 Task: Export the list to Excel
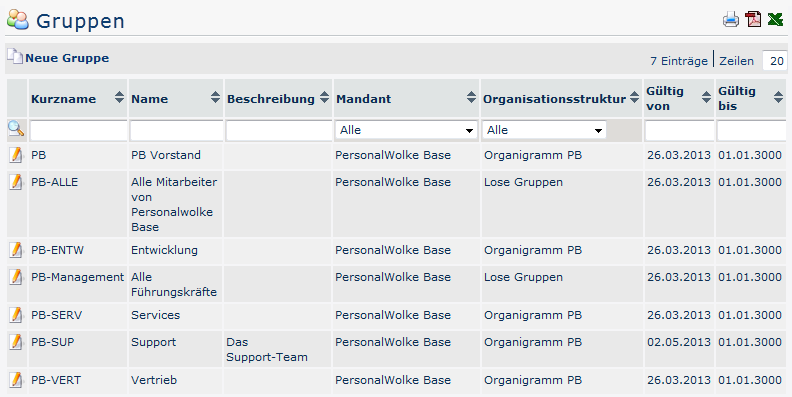pos(775,20)
